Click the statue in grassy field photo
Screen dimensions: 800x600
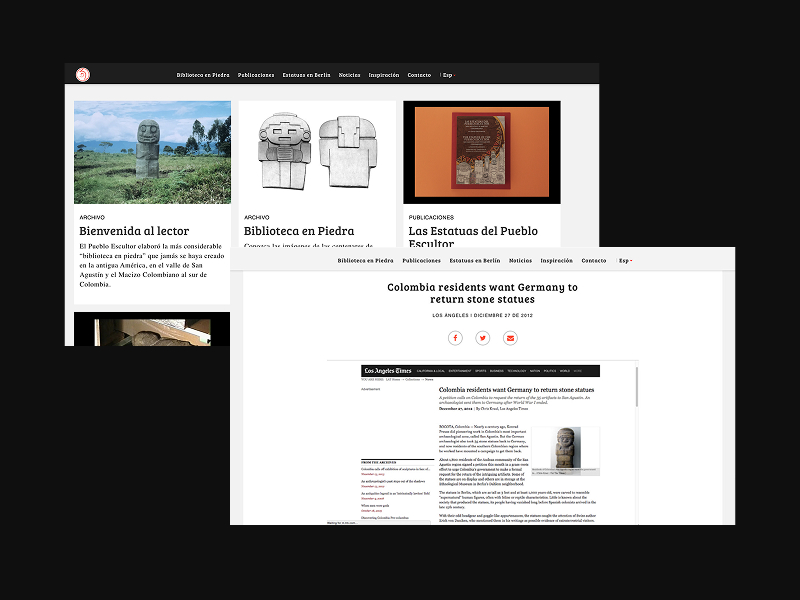[152, 152]
